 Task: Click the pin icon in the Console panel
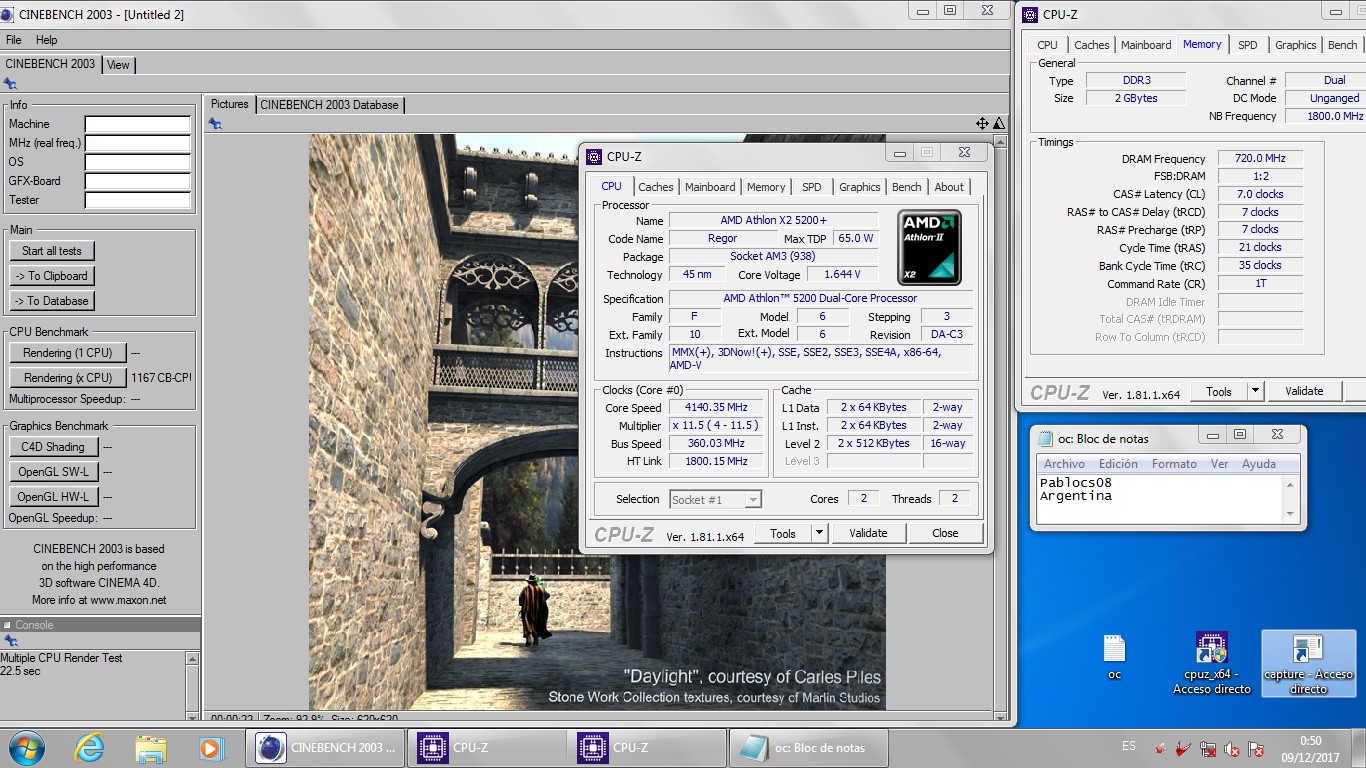point(10,641)
